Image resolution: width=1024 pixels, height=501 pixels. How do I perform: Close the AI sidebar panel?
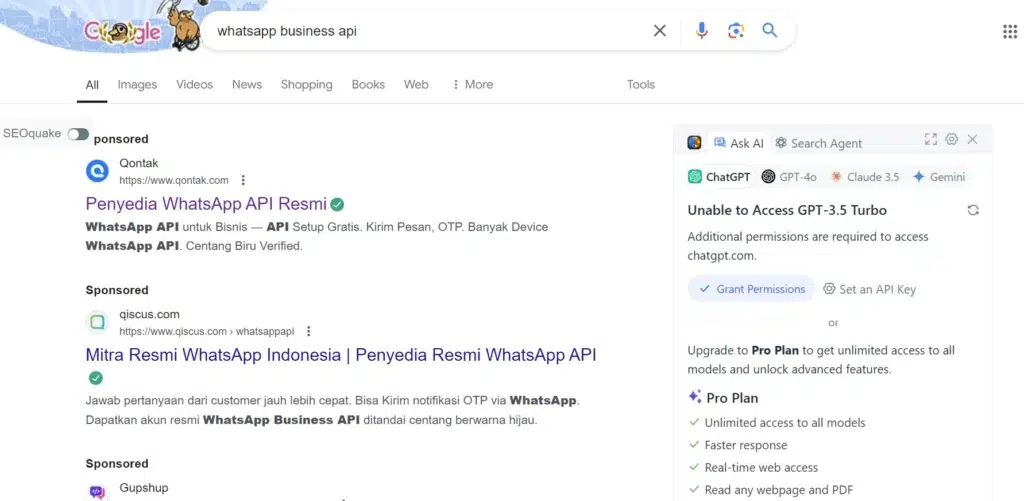pos(972,139)
